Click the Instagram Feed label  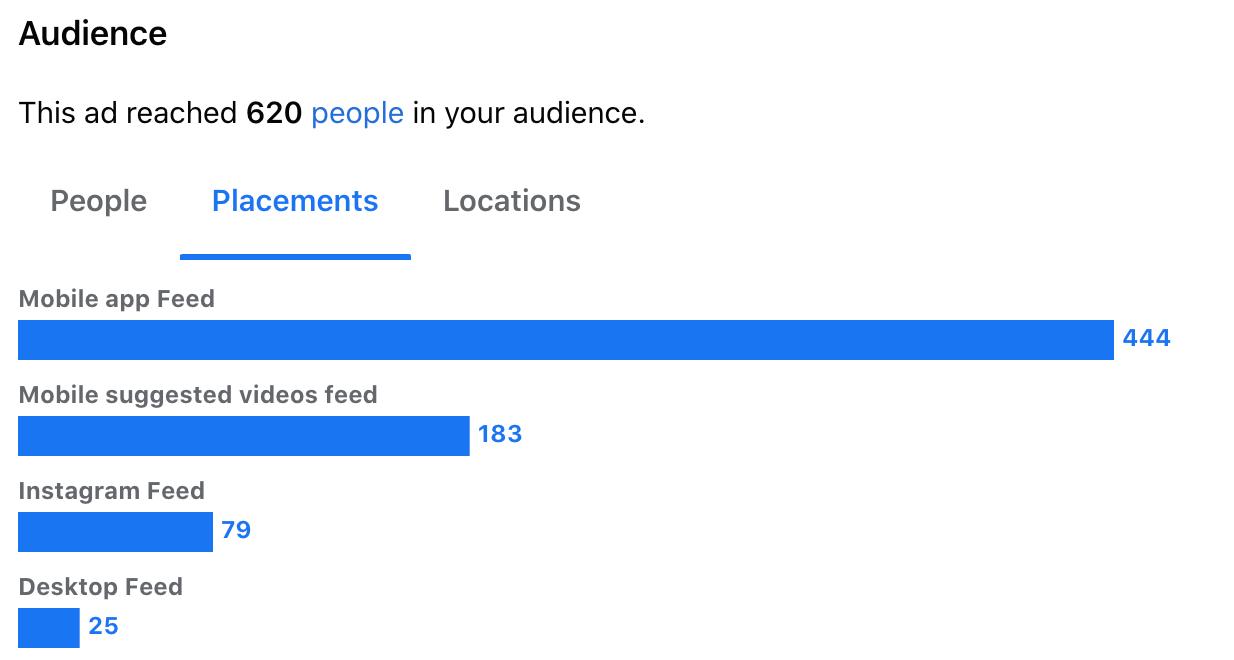tap(112, 491)
